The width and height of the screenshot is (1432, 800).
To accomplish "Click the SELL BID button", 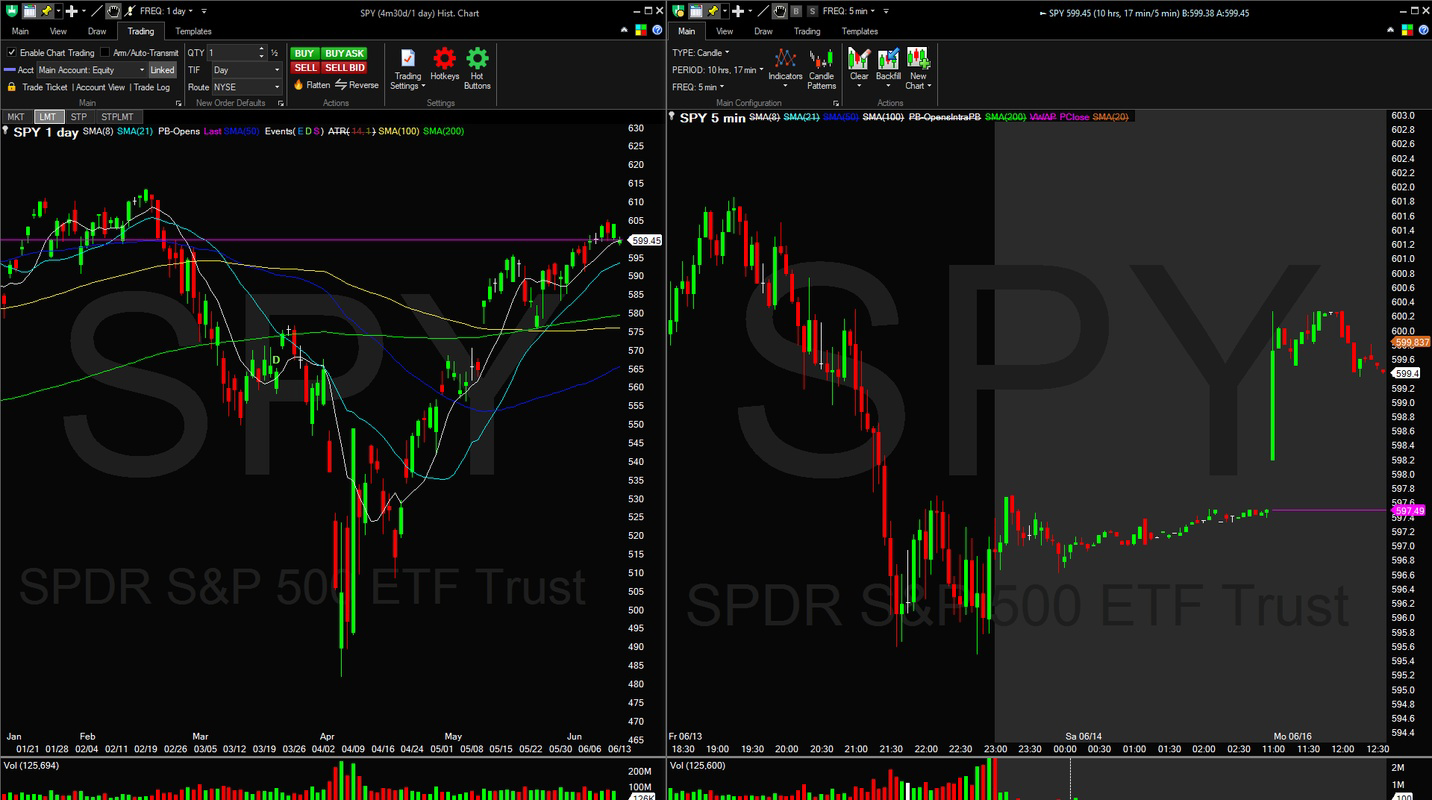I will (x=345, y=68).
